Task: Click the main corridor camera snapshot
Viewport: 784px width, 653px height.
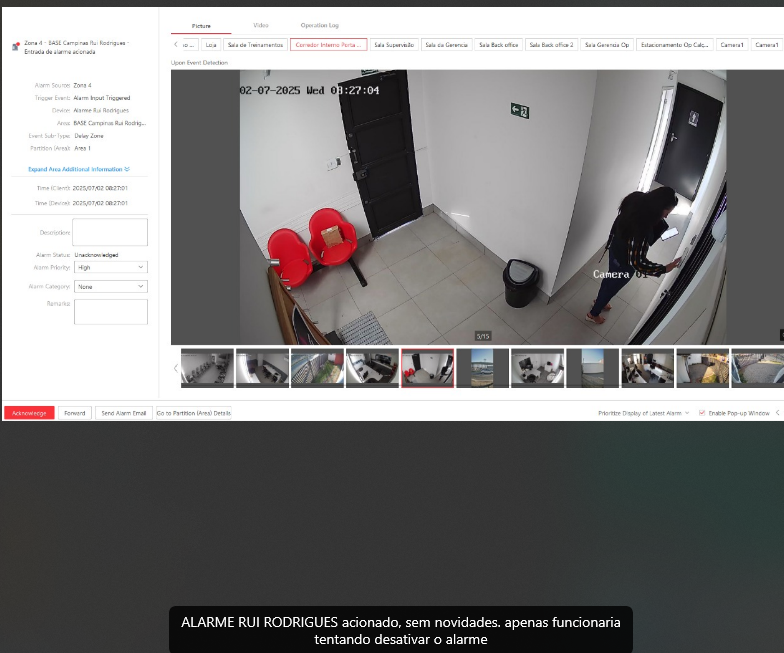Action: [x=482, y=207]
